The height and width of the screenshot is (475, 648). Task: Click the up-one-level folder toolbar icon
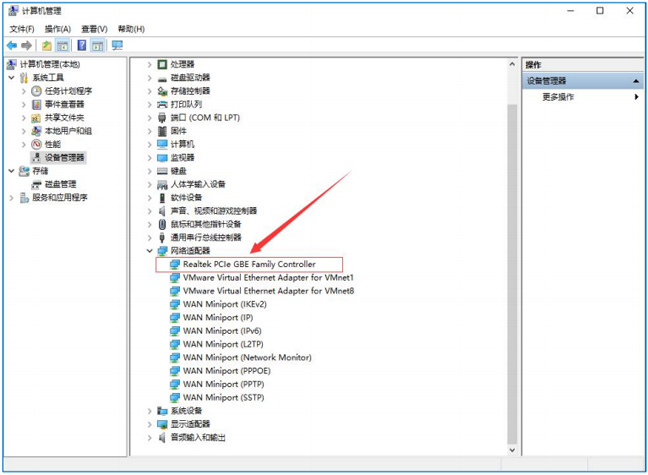46,46
